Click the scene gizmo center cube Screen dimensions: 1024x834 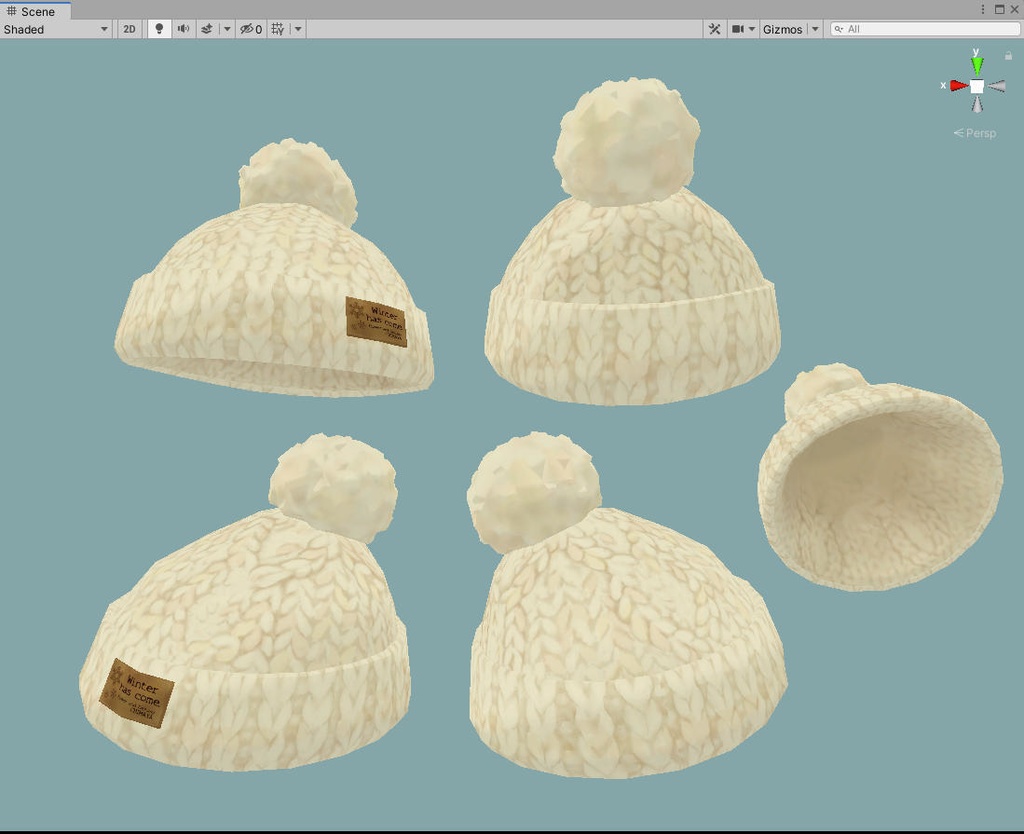click(x=975, y=86)
